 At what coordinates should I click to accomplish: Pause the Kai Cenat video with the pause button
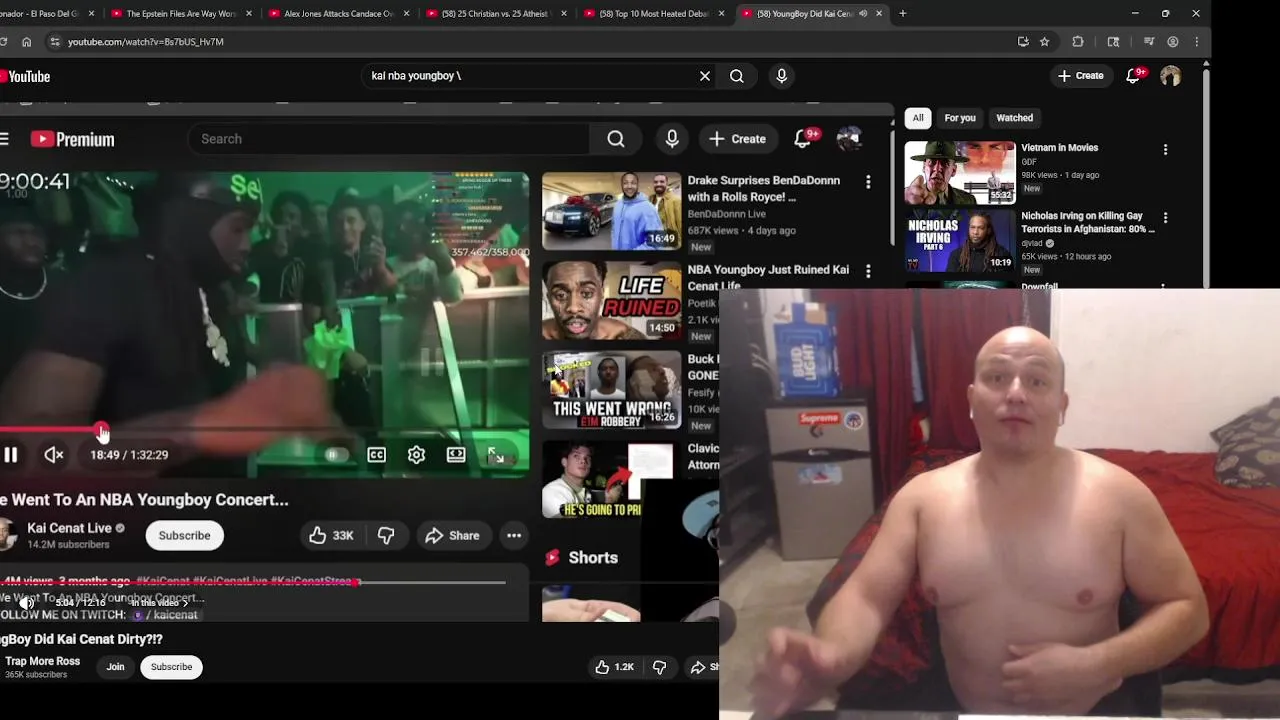point(10,455)
